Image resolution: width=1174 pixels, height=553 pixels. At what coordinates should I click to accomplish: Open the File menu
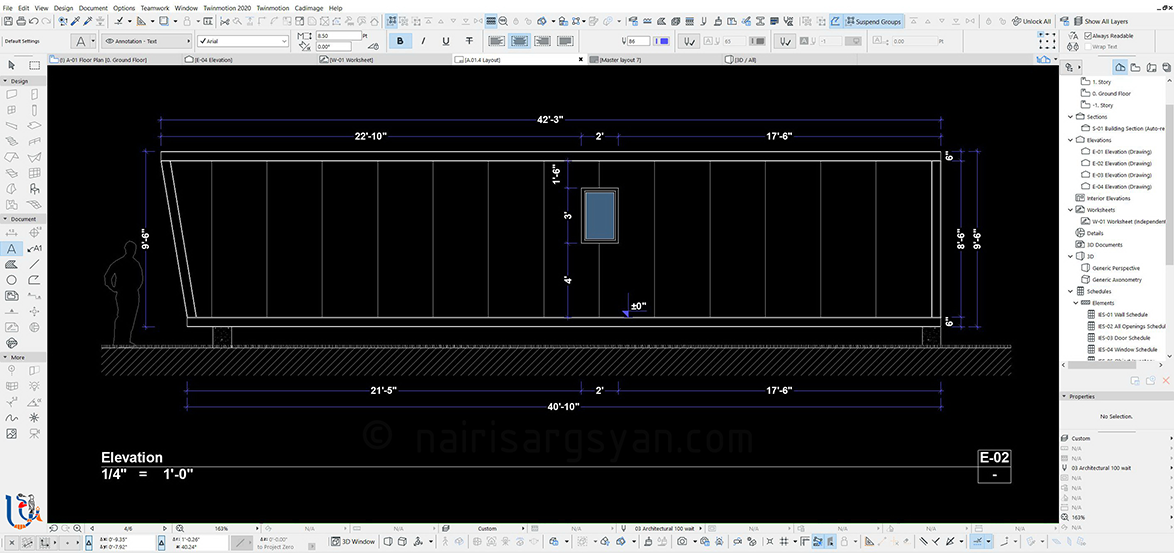[8, 7]
